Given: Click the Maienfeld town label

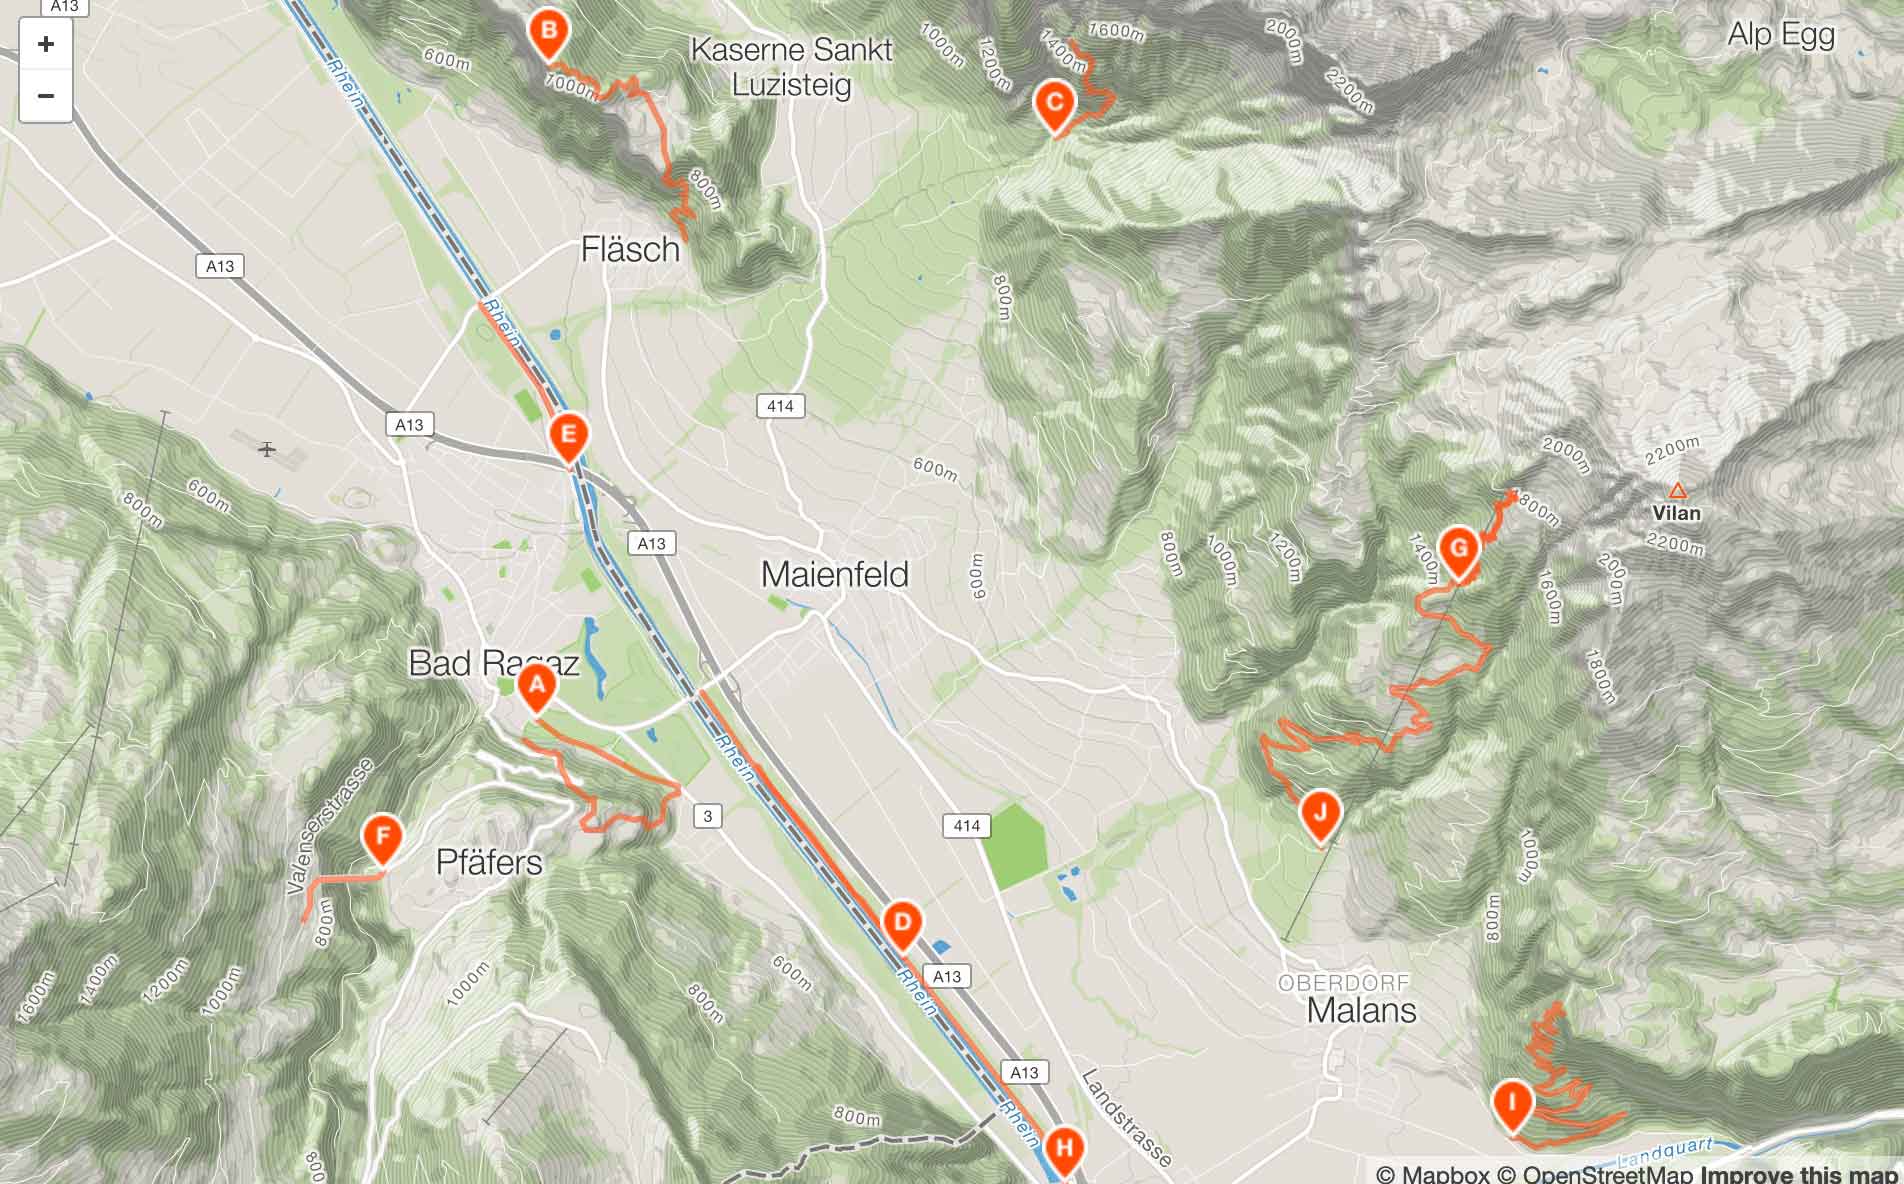Looking at the screenshot, I should [835, 575].
